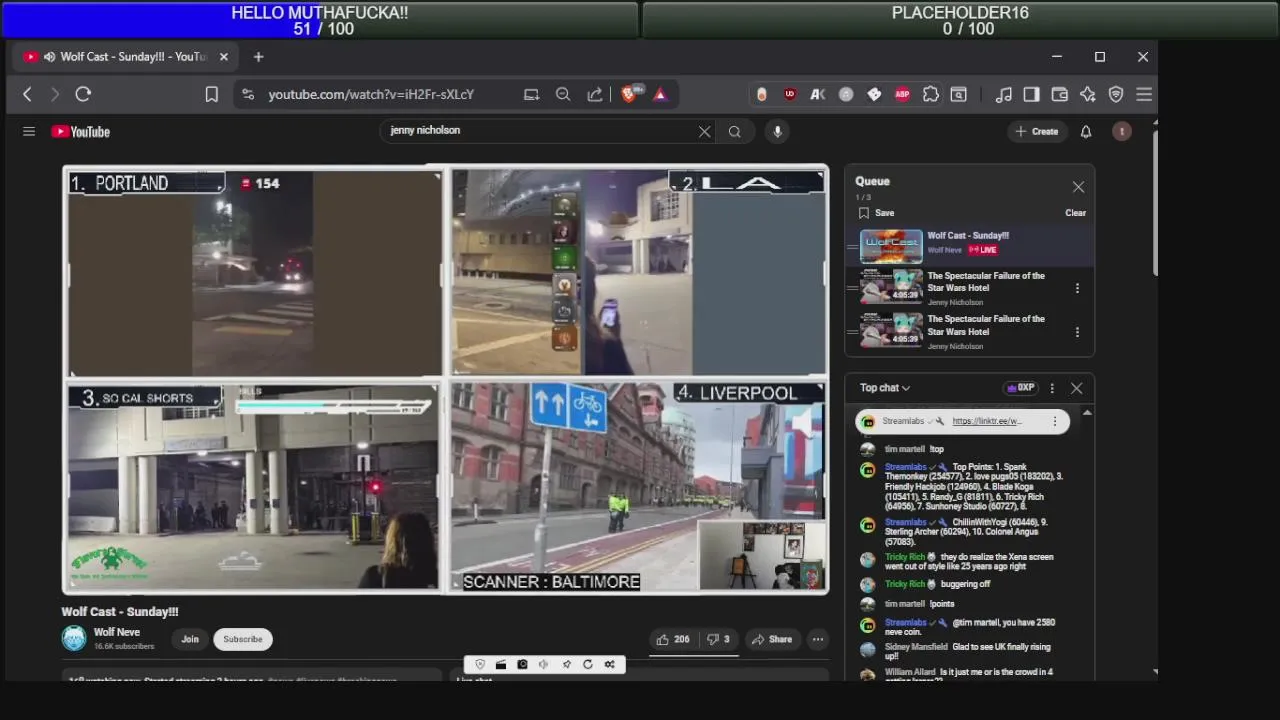Reload the current page
Viewport: 1280px width, 720px height.
pyautogui.click(x=83, y=94)
